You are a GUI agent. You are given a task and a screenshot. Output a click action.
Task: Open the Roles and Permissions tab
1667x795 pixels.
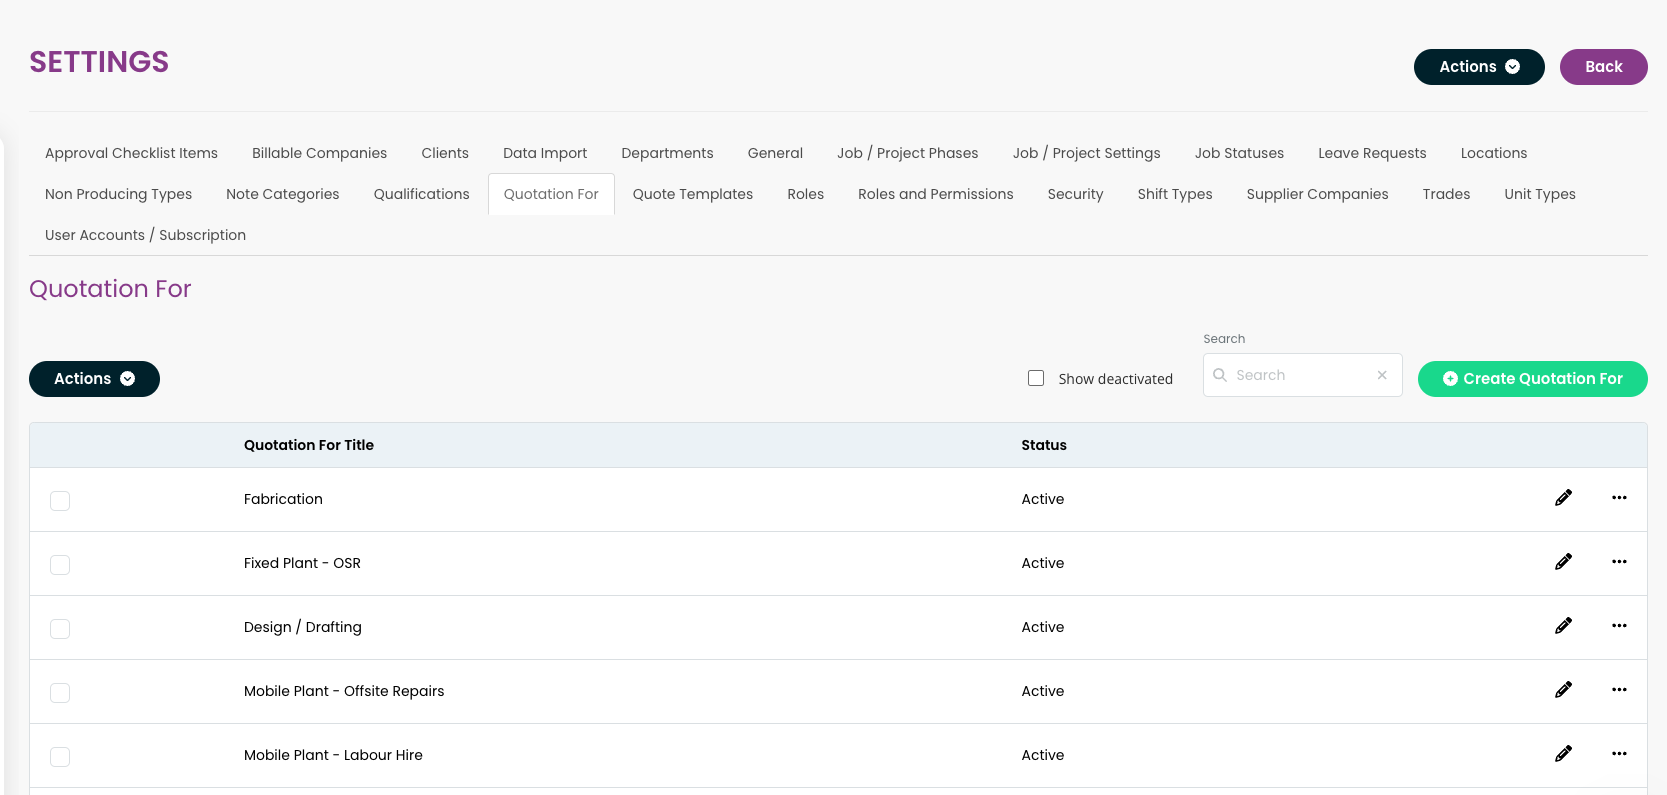point(935,194)
